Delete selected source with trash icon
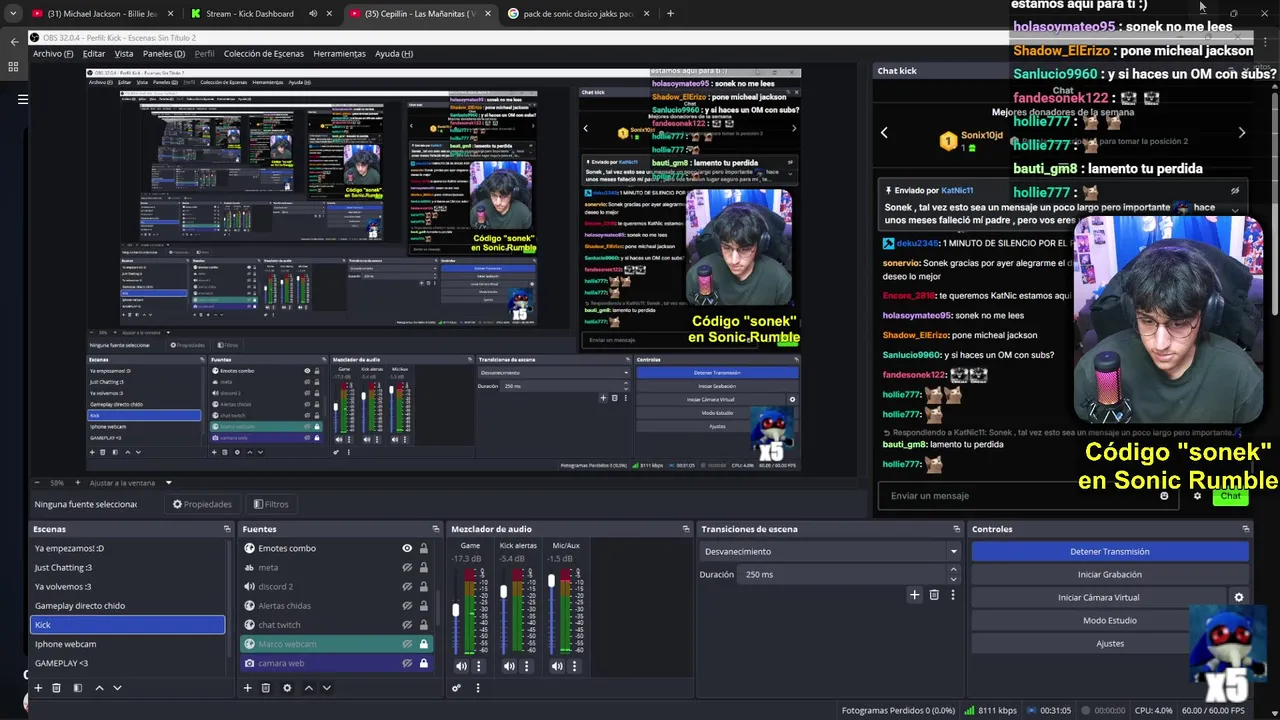 pyautogui.click(x=265, y=688)
